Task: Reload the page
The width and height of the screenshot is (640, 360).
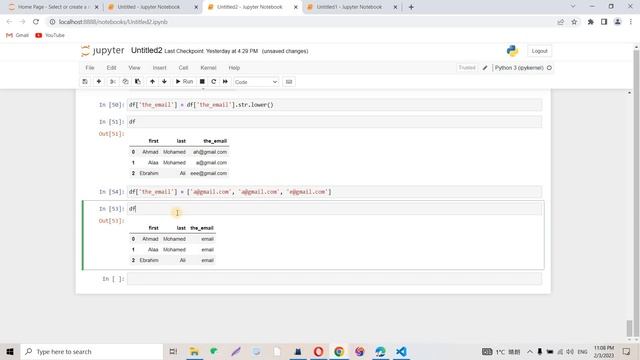Action: point(36,22)
